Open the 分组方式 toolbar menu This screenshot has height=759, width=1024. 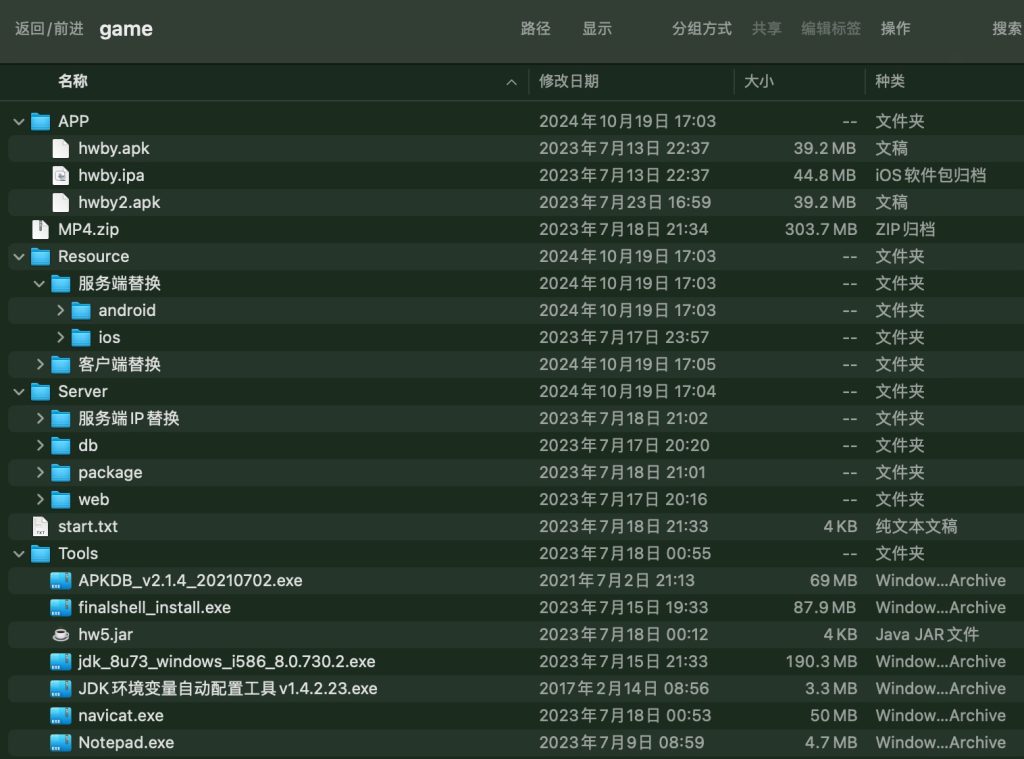click(x=701, y=28)
